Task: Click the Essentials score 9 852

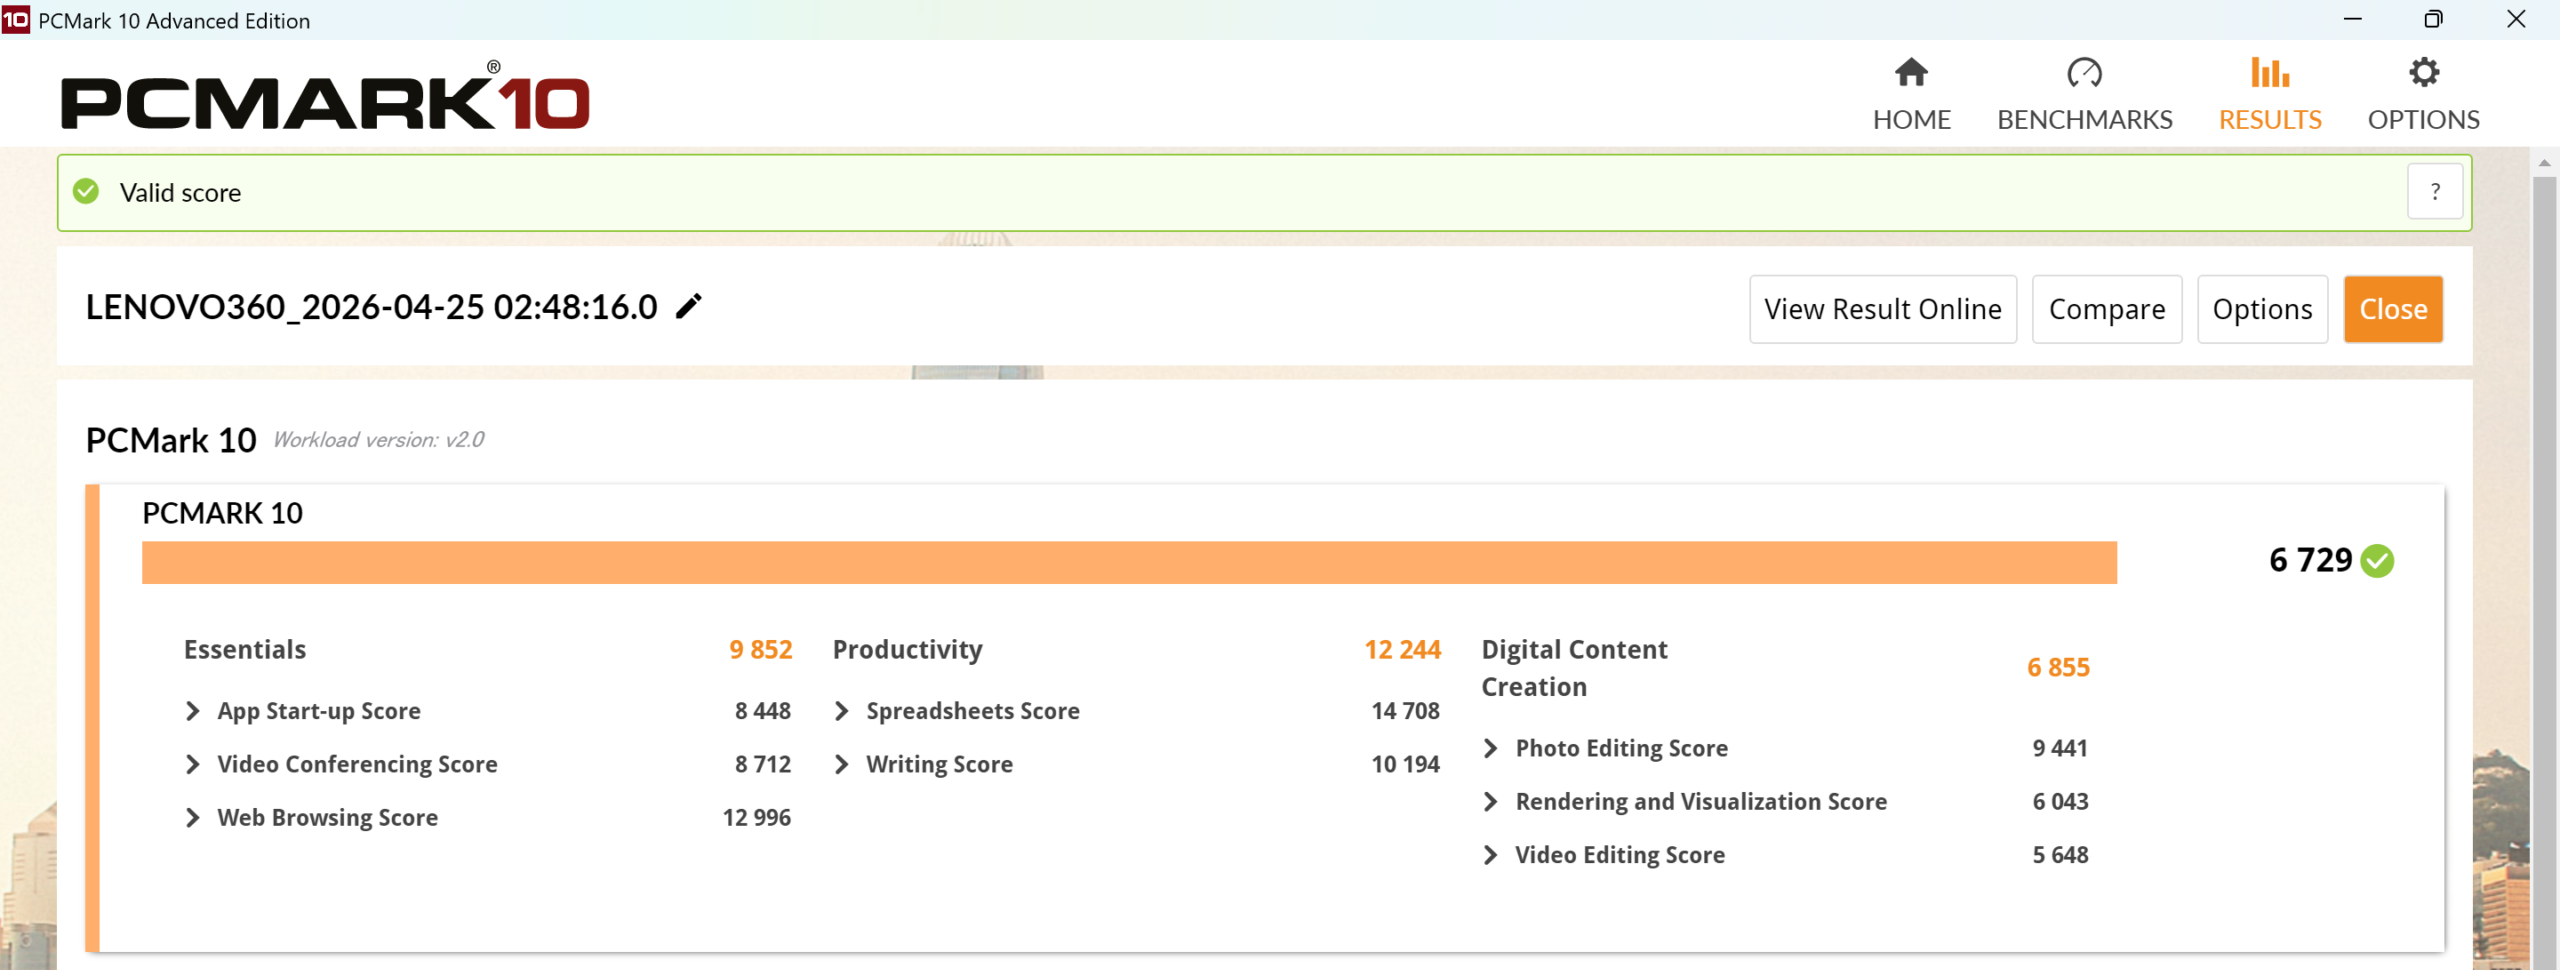Action: point(760,649)
